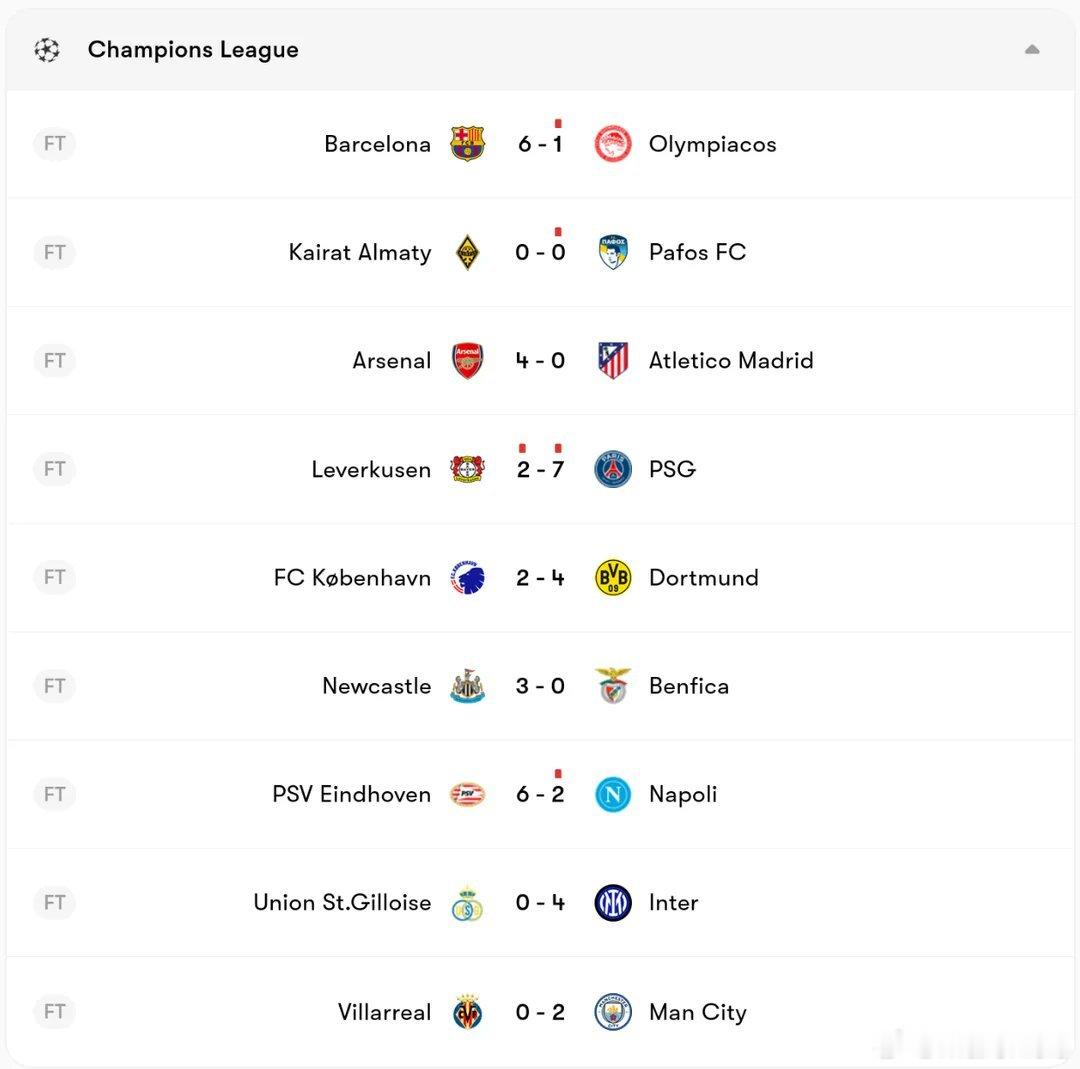1080x1069 pixels.
Task: Open the PSV Eindhoven 6 - 2 score
Action: click(540, 794)
